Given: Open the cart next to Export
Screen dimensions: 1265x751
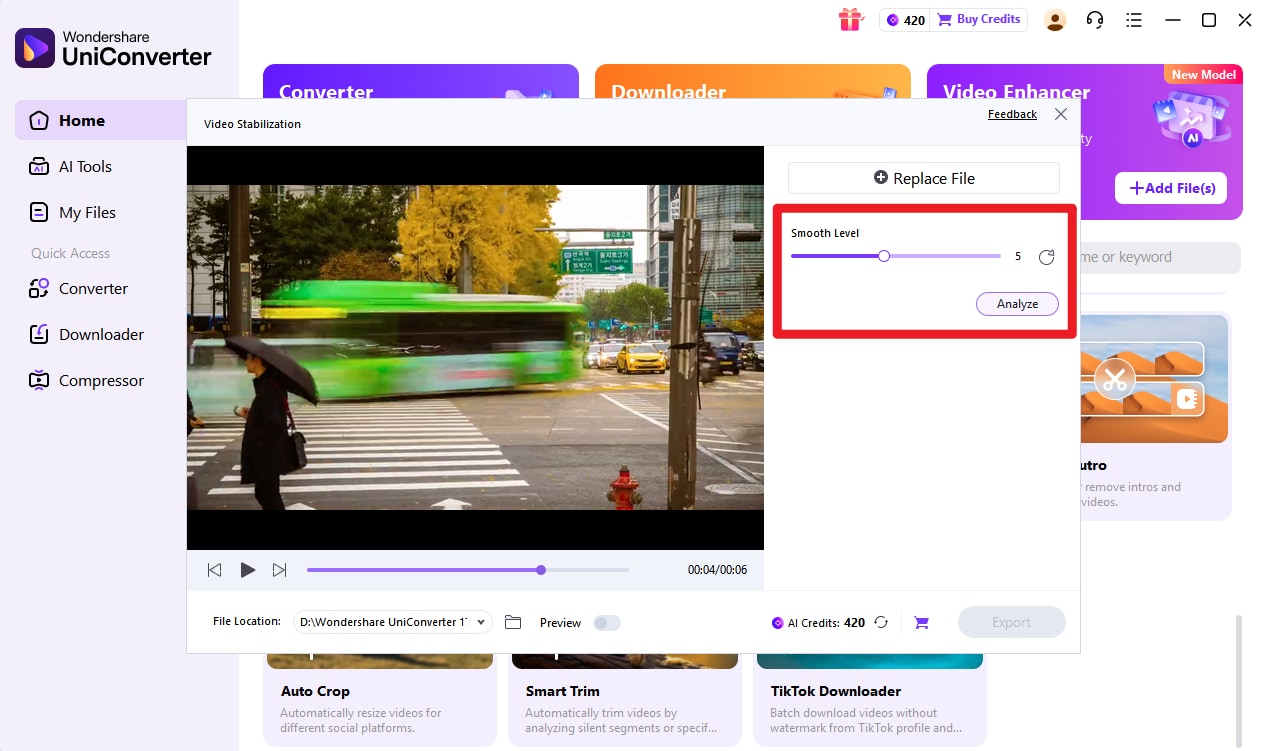Looking at the screenshot, I should point(921,622).
